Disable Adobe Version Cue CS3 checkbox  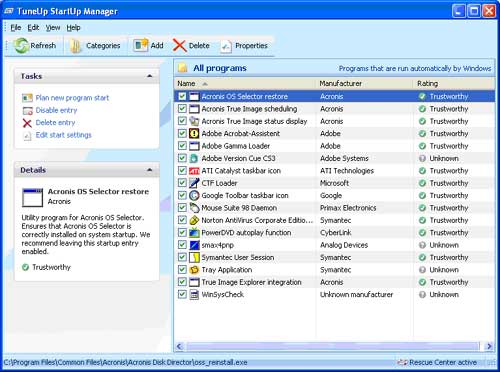(x=182, y=158)
